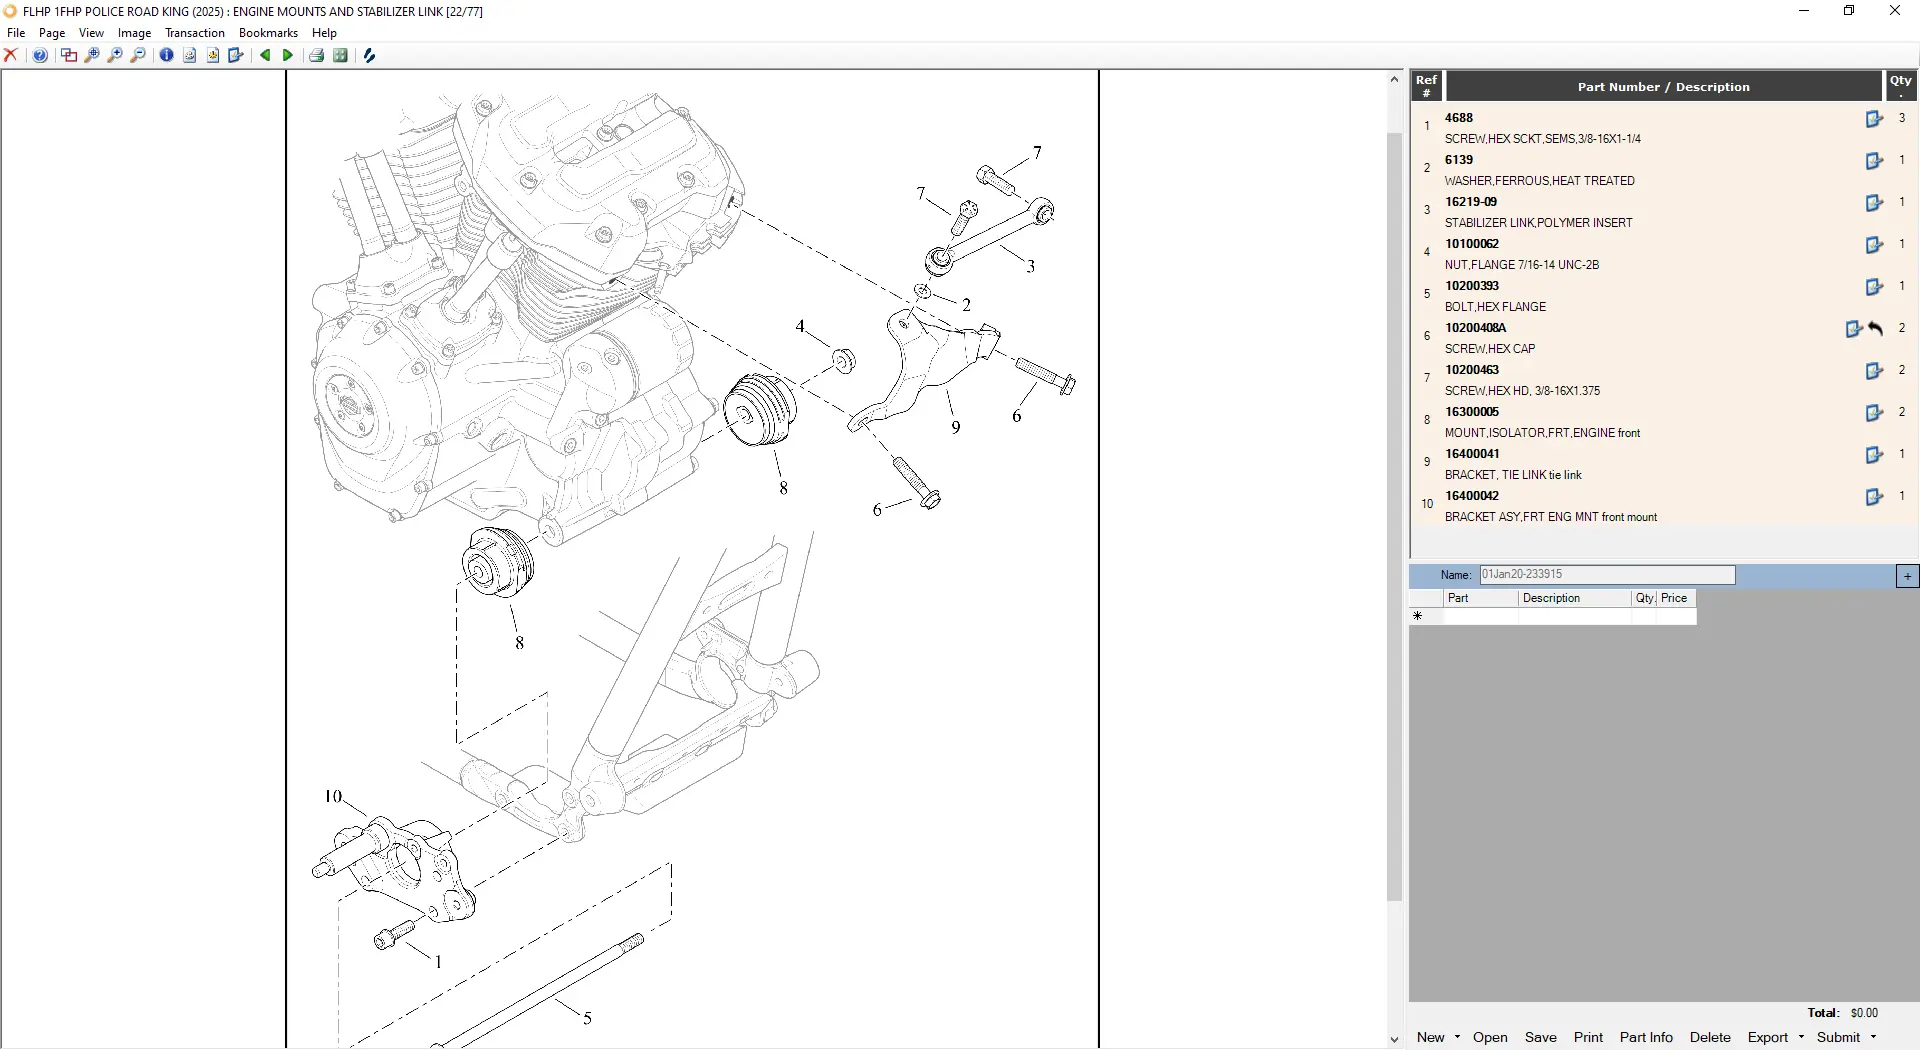Add bolt 10200393 using its row icon
Viewport: 1920px width, 1050px height.
tap(1874, 287)
